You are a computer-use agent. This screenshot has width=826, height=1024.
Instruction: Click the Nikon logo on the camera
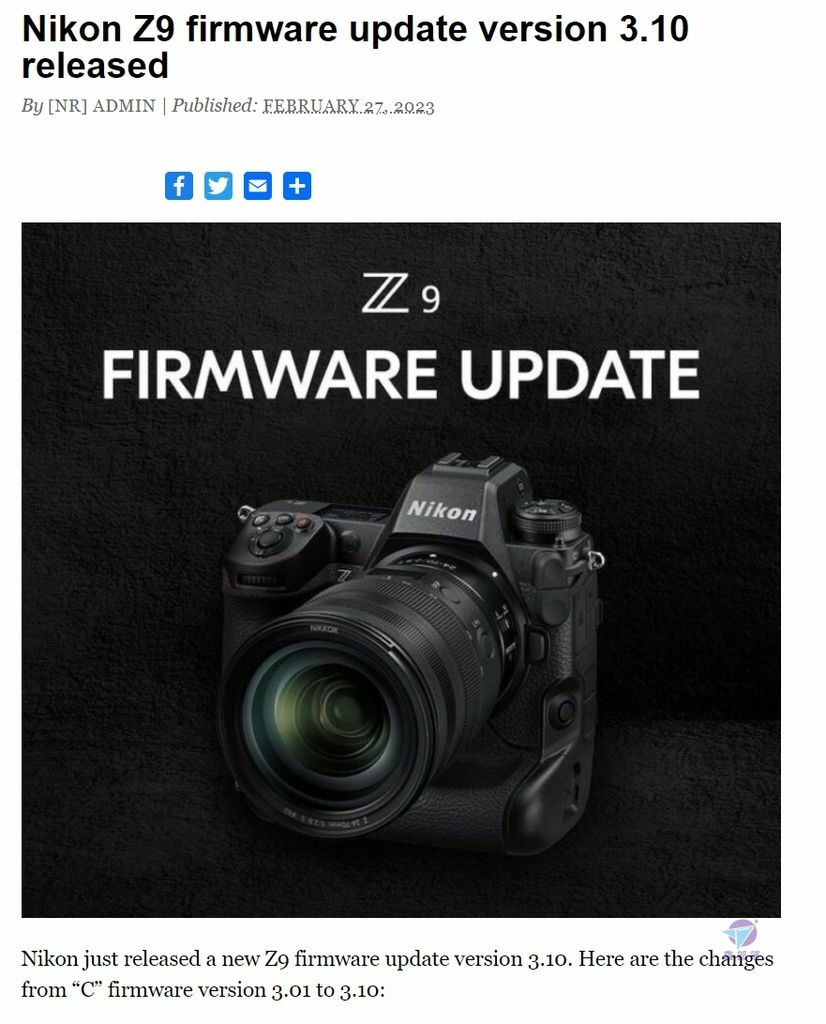click(442, 510)
